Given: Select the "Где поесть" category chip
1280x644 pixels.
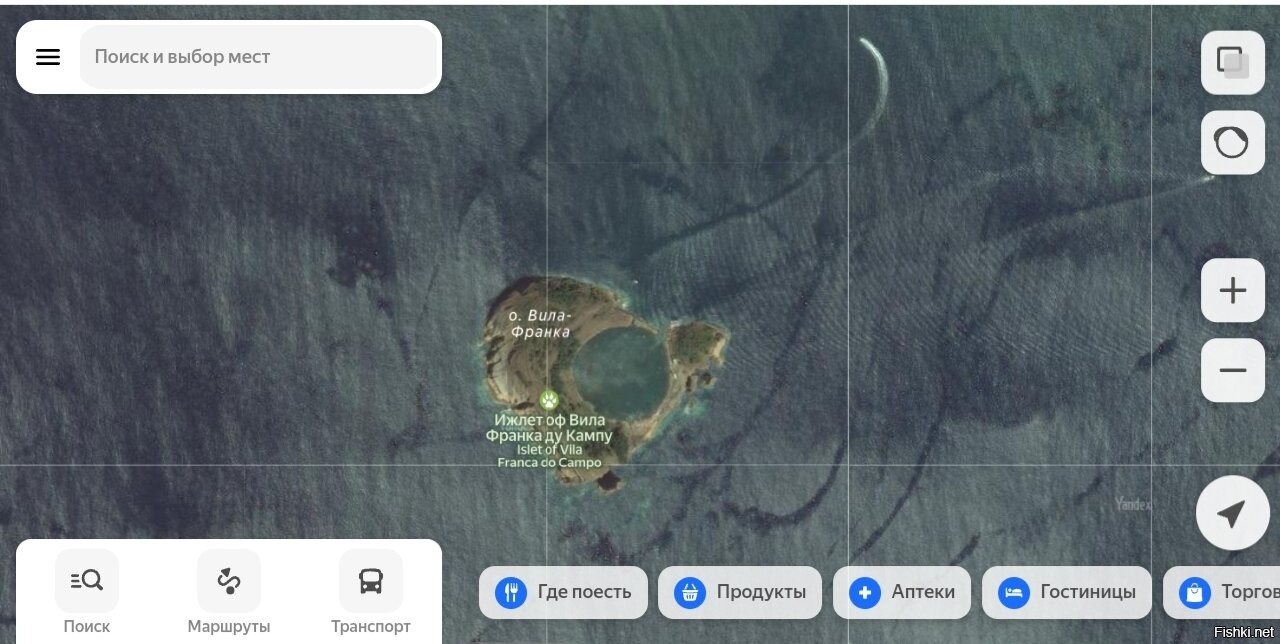Looking at the screenshot, I should tap(563, 592).
